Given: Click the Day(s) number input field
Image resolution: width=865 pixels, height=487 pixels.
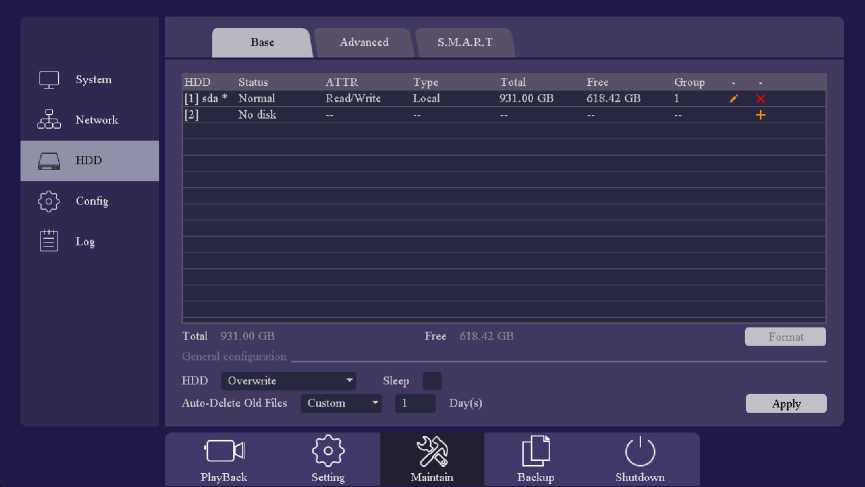Looking at the screenshot, I should [414, 404].
